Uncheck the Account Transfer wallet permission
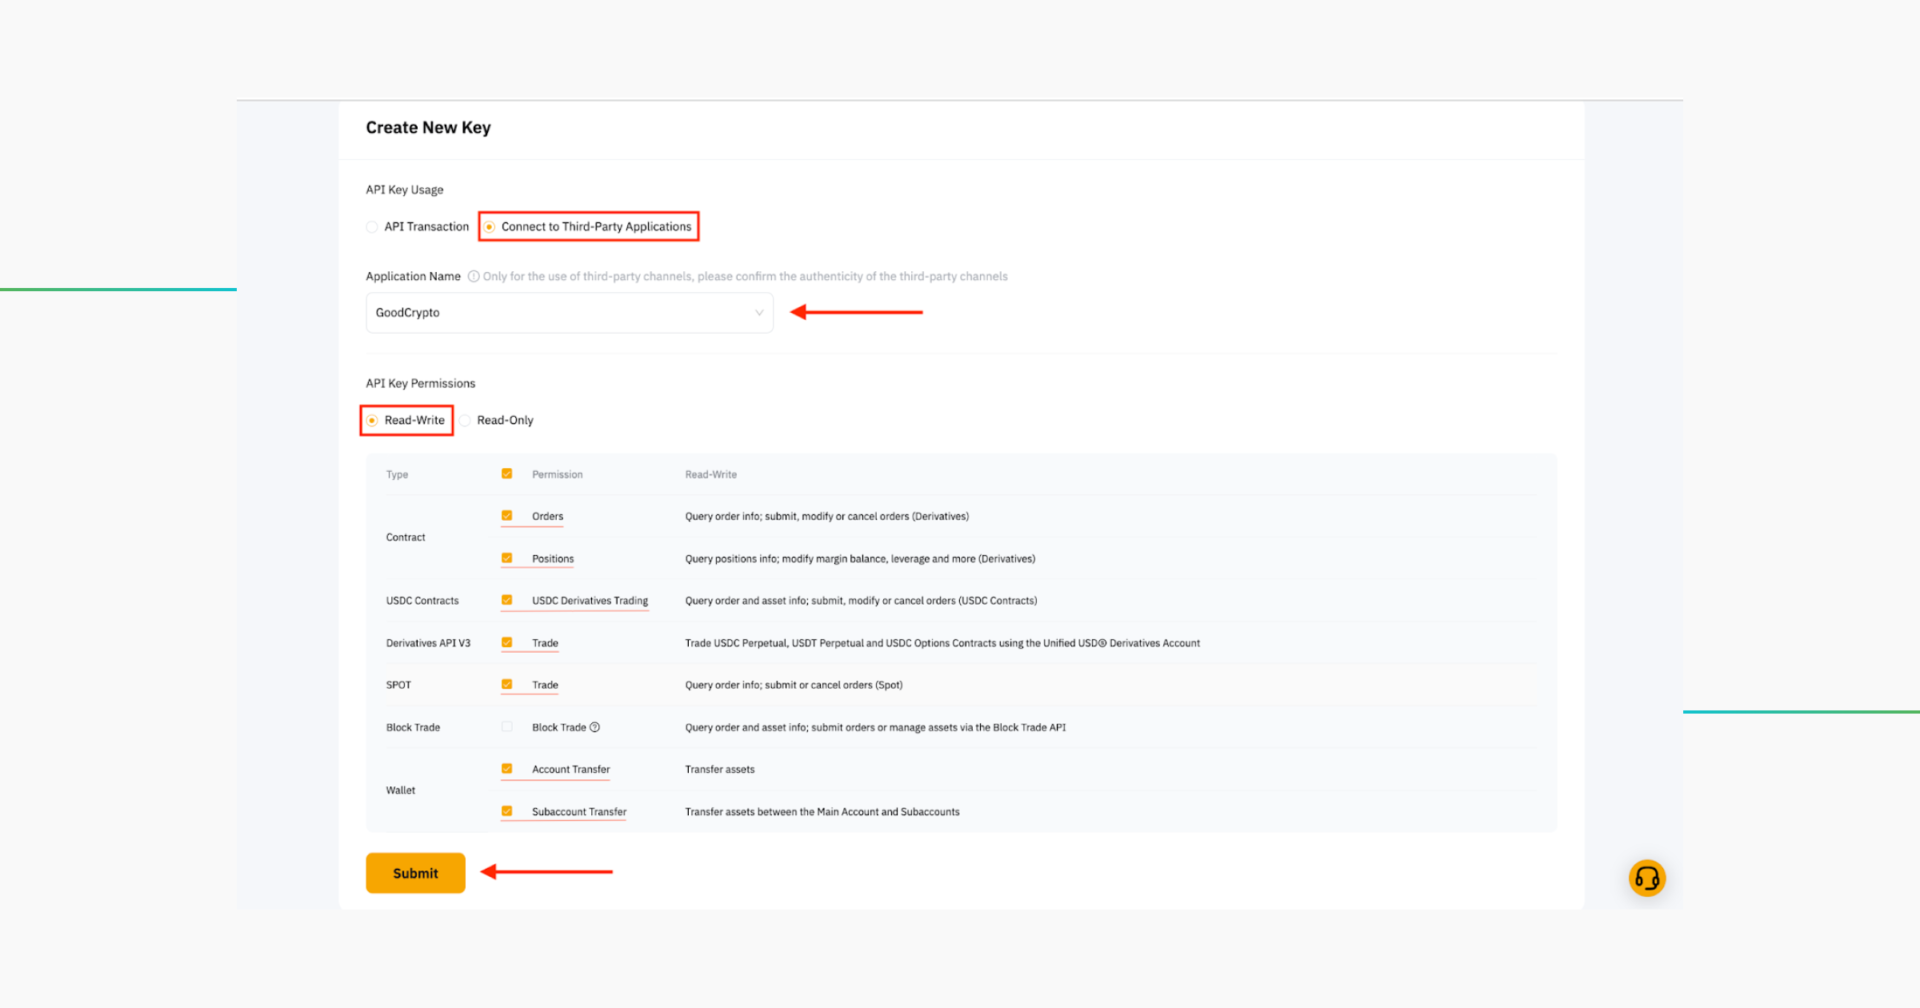The width and height of the screenshot is (1920, 1008). pyautogui.click(x=507, y=769)
